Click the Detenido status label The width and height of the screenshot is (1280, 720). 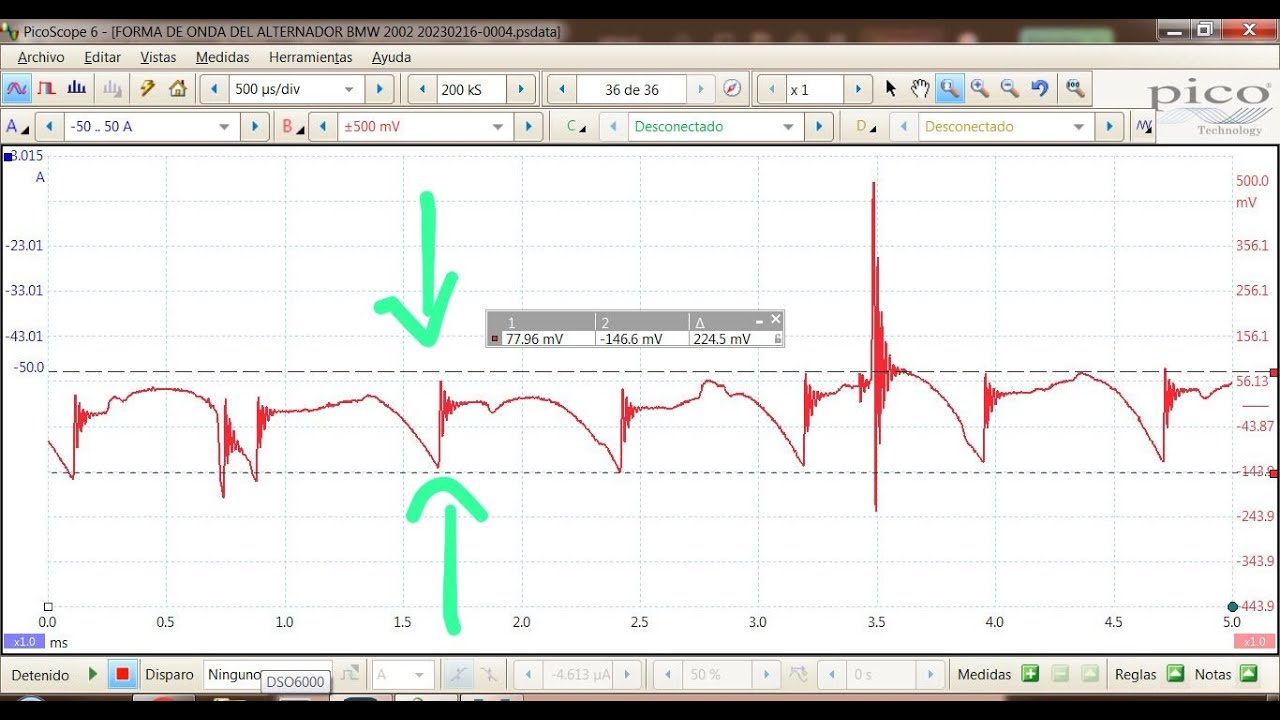(x=40, y=675)
